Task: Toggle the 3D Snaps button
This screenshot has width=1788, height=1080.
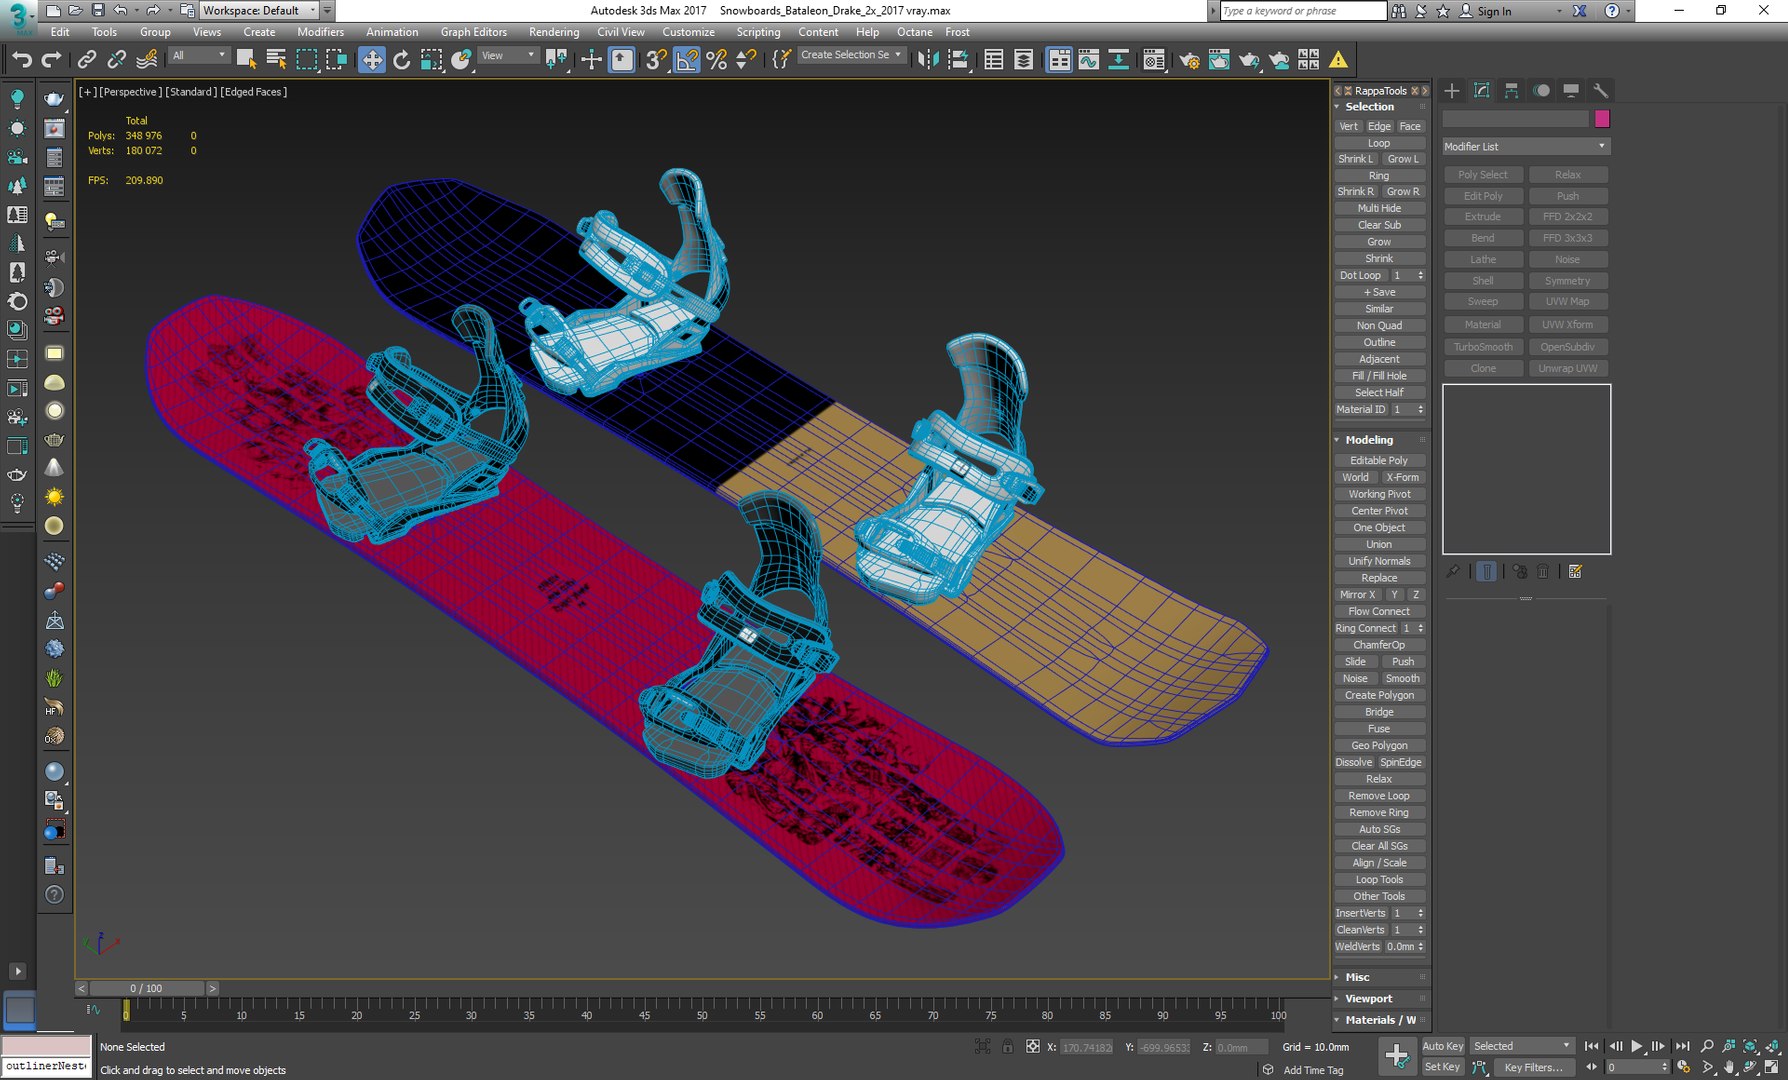Action: 655,60
